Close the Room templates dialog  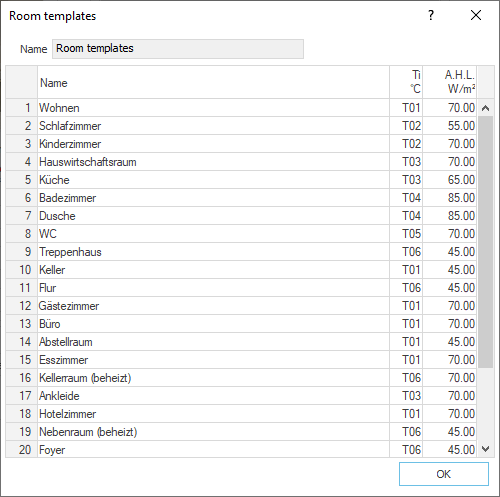(476, 15)
